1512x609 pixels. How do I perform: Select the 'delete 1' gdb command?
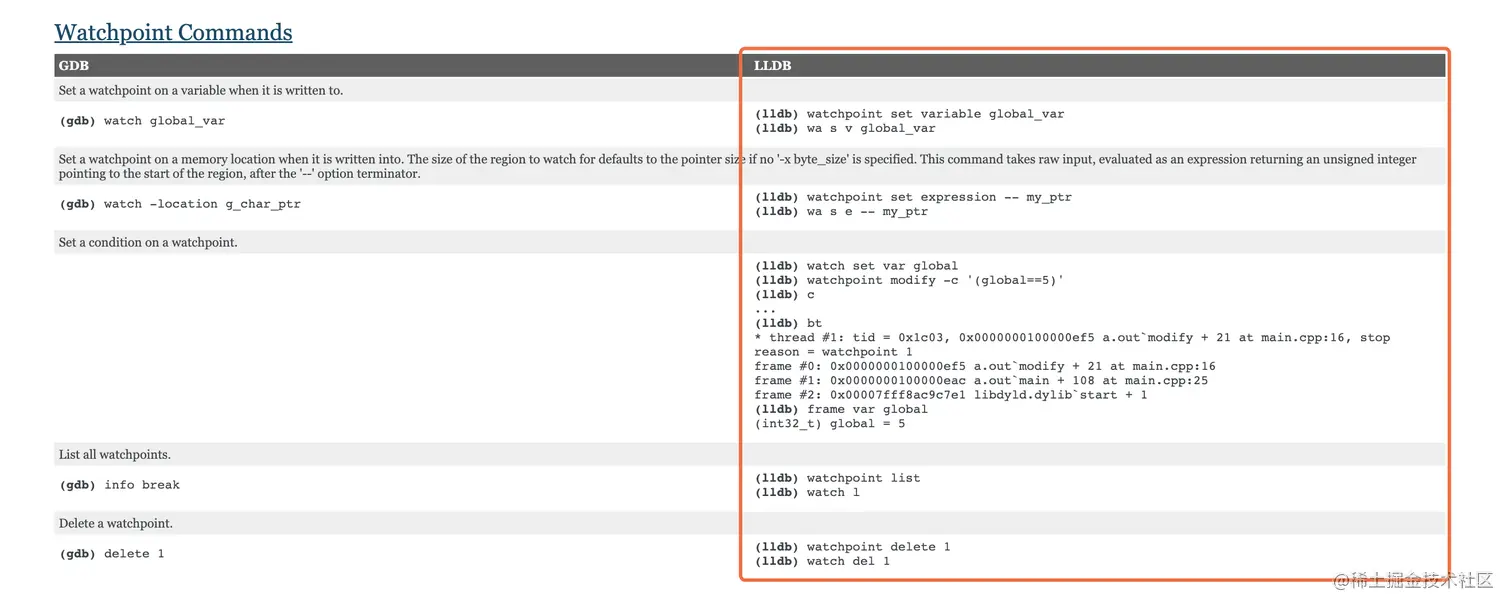[112, 554]
